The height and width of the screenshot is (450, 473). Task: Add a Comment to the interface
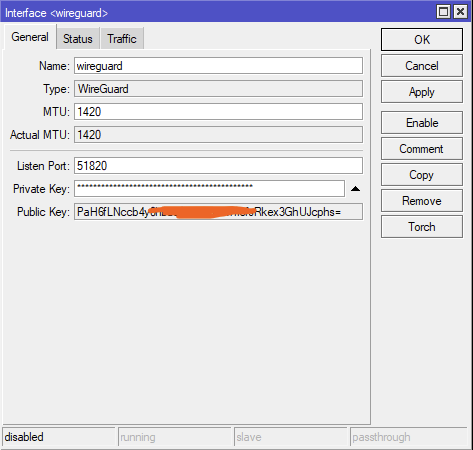pyautogui.click(x=422, y=149)
